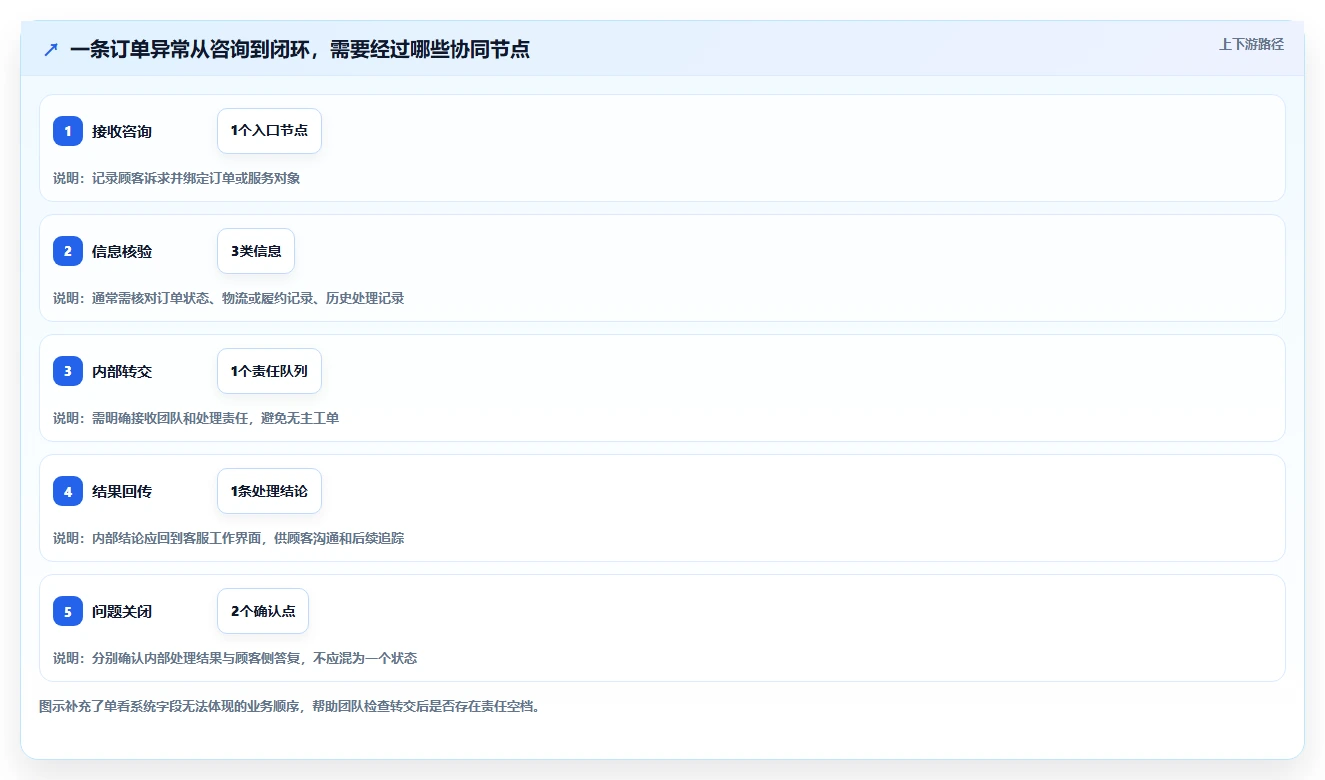
Task: Click the 问题关闭 step title
Action: click(x=122, y=611)
